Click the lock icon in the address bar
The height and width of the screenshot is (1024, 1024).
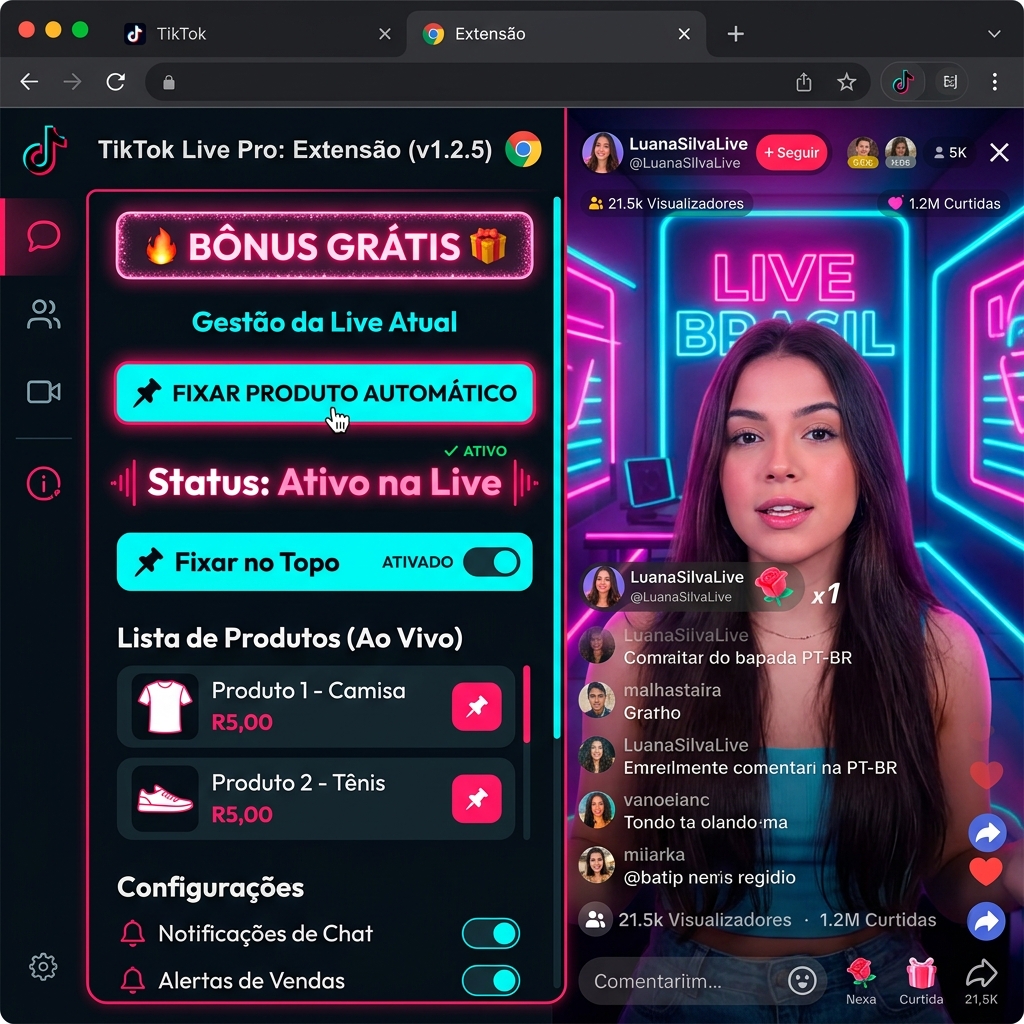tap(168, 82)
